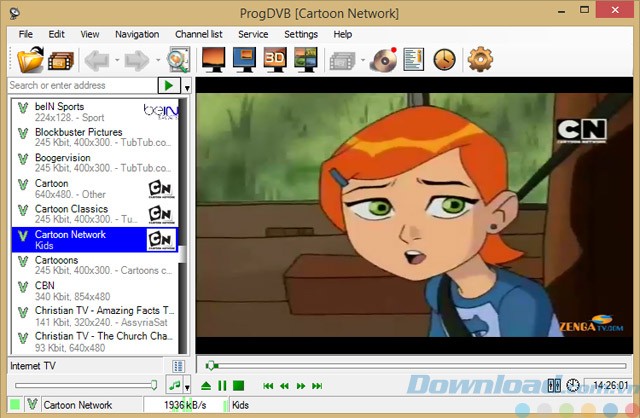Expand the address bar dropdown arrow
640x418 pixels.
coord(188,87)
